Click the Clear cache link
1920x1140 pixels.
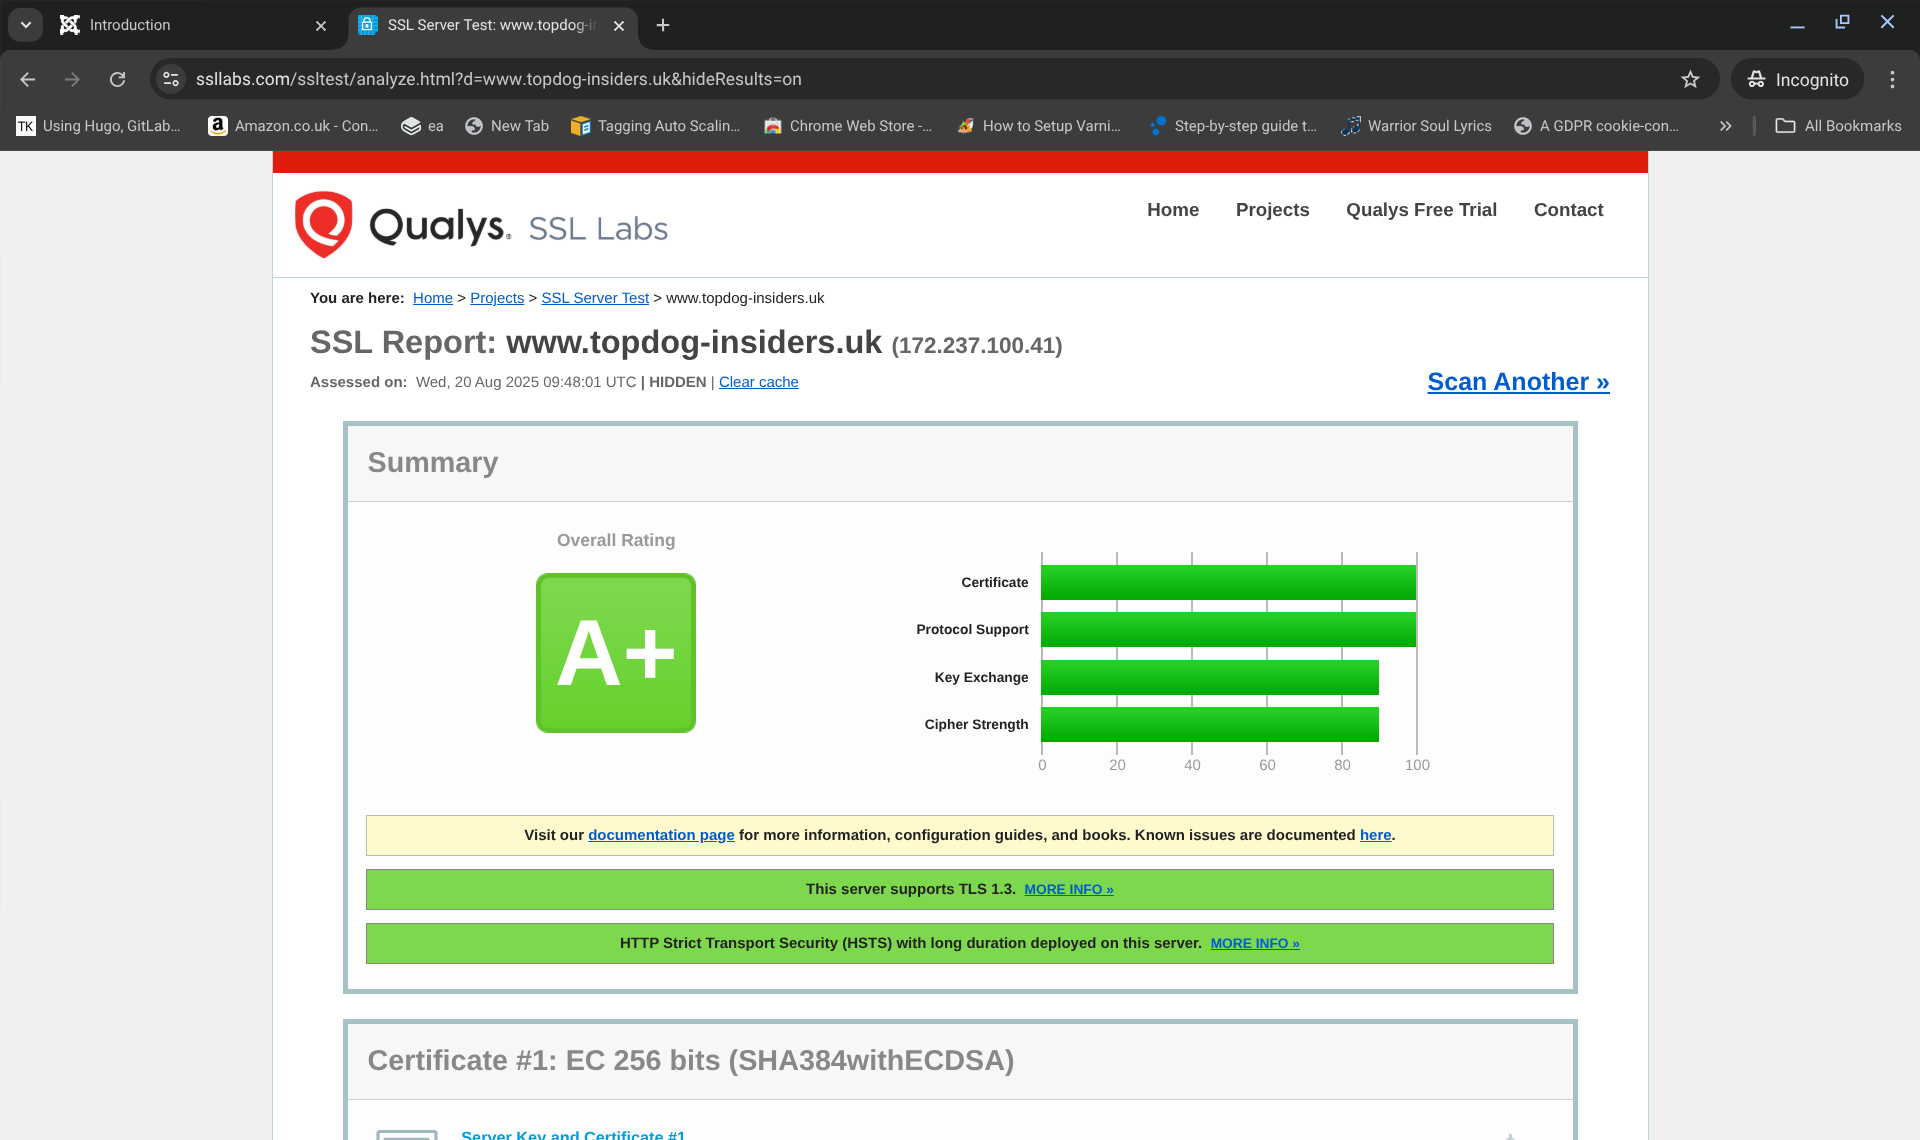coord(758,382)
